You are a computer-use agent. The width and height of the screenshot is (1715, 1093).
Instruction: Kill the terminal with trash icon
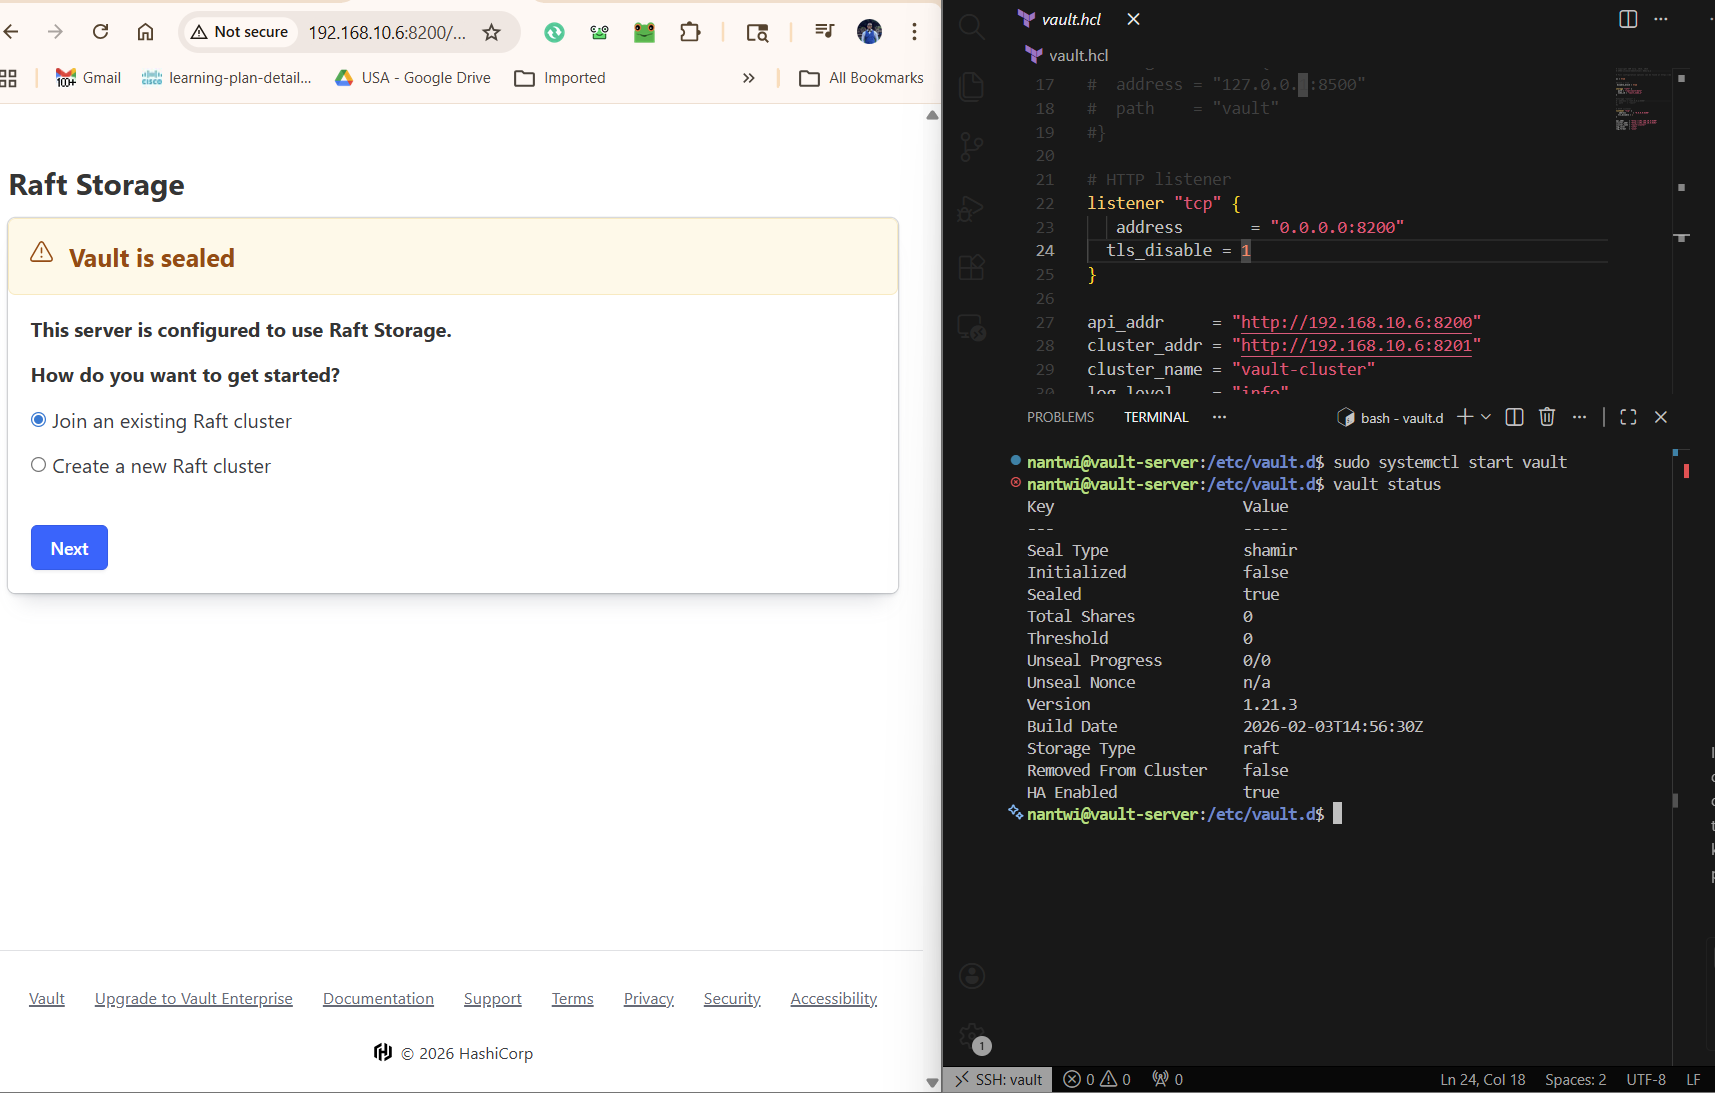1547,417
